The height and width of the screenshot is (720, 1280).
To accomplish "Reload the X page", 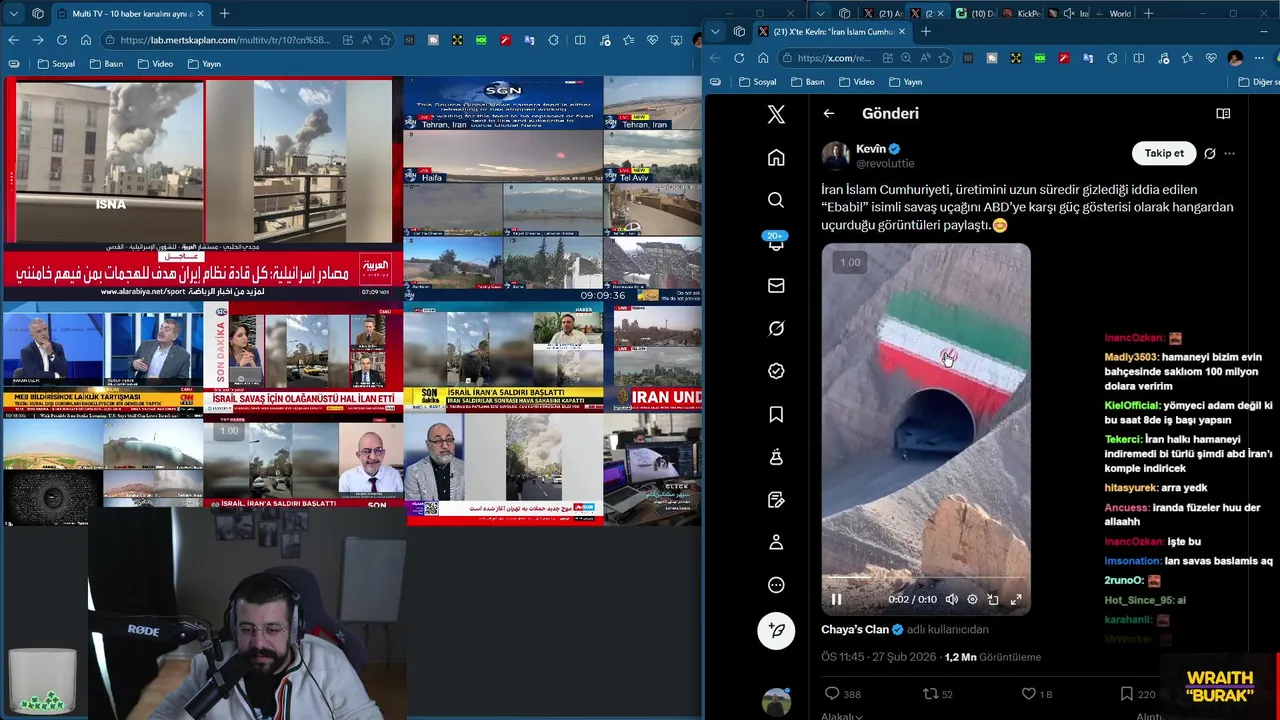I will [739, 58].
